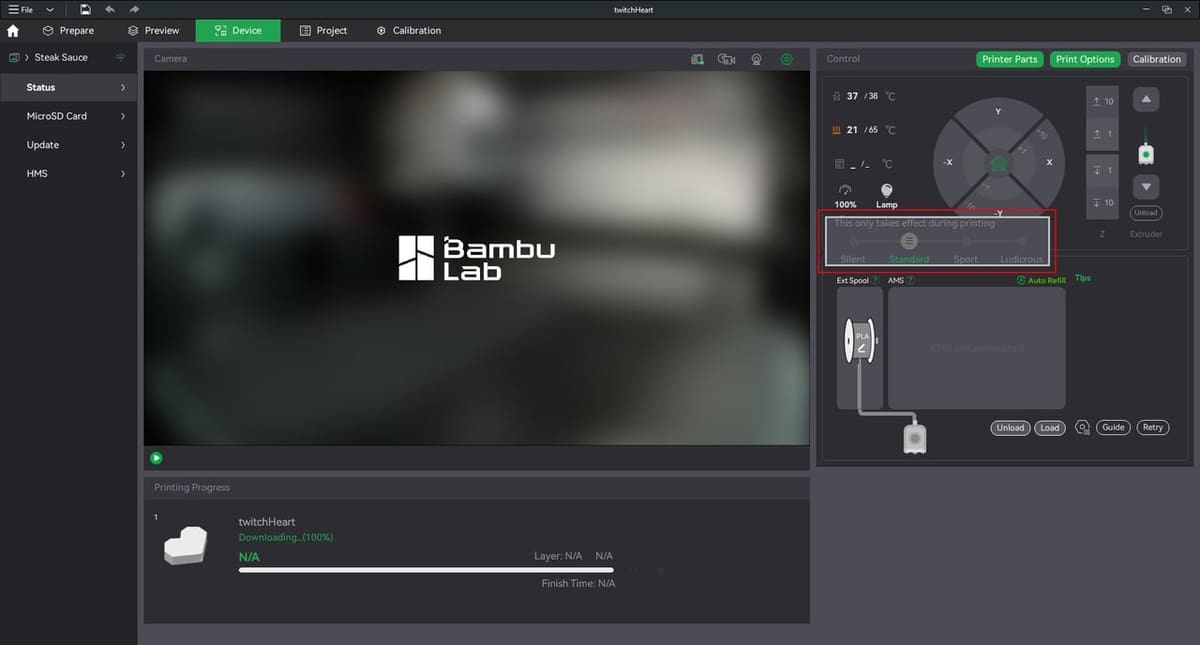This screenshot has width=1200, height=645.
Task: Switch to the Calibration tab
Action: click(408, 31)
